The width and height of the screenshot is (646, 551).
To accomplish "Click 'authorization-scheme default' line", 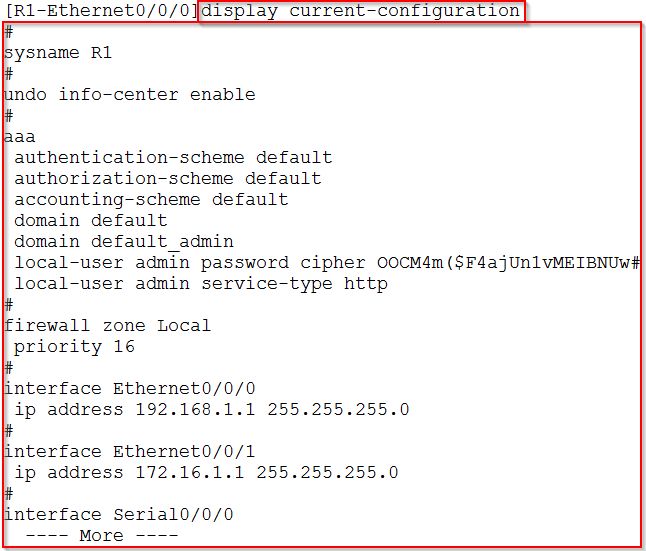I will click(x=168, y=179).
